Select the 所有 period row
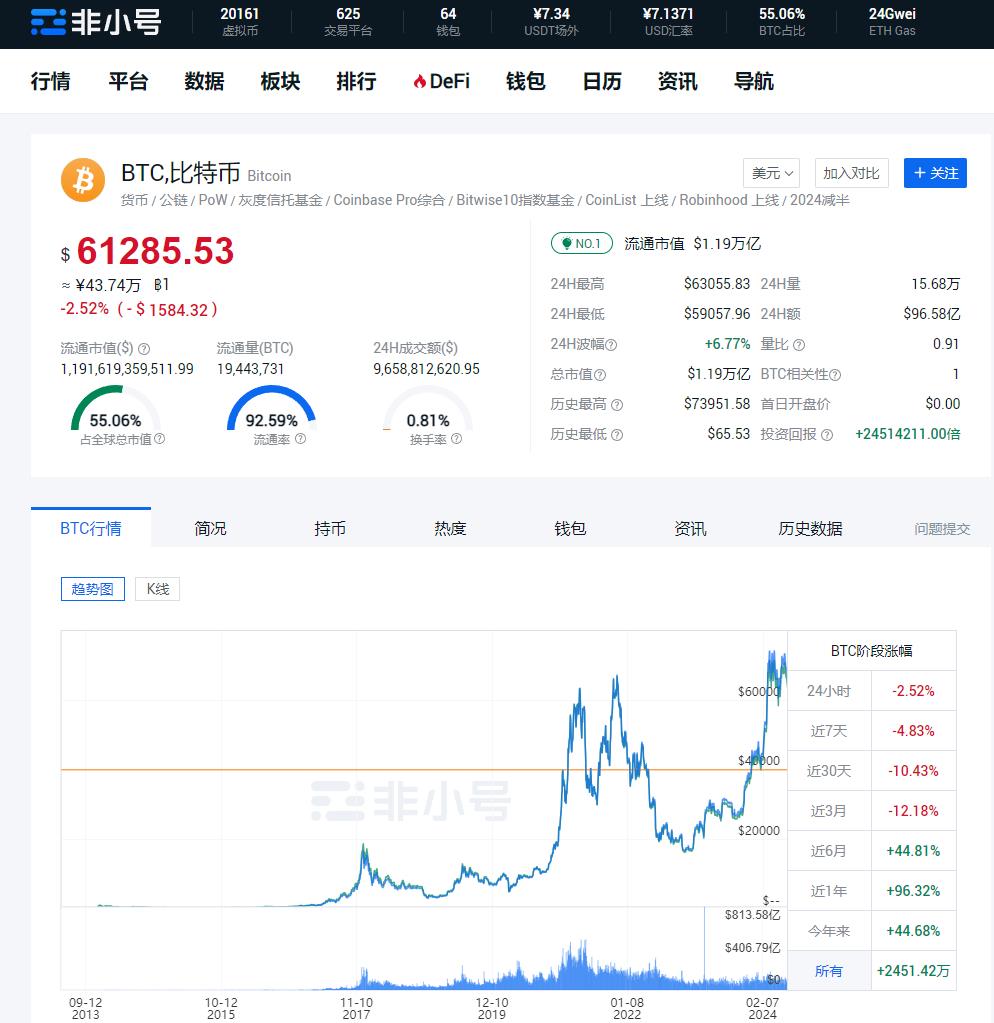Viewport: 994px width, 1023px height. [872, 971]
